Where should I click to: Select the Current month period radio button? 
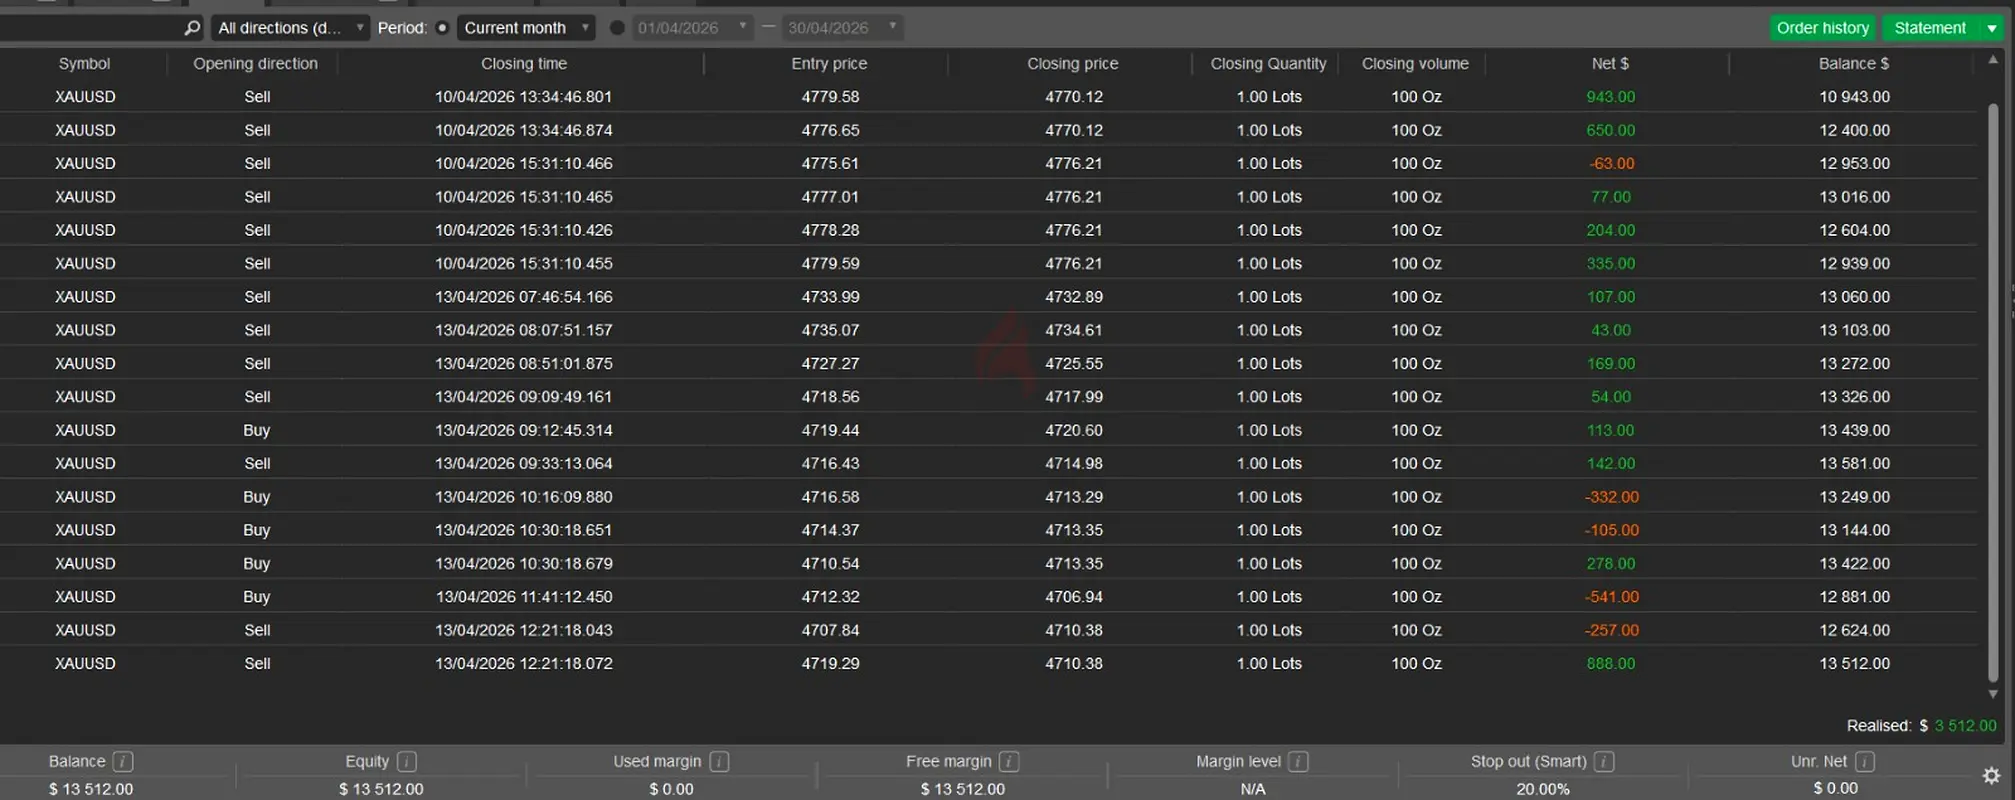point(442,28)
